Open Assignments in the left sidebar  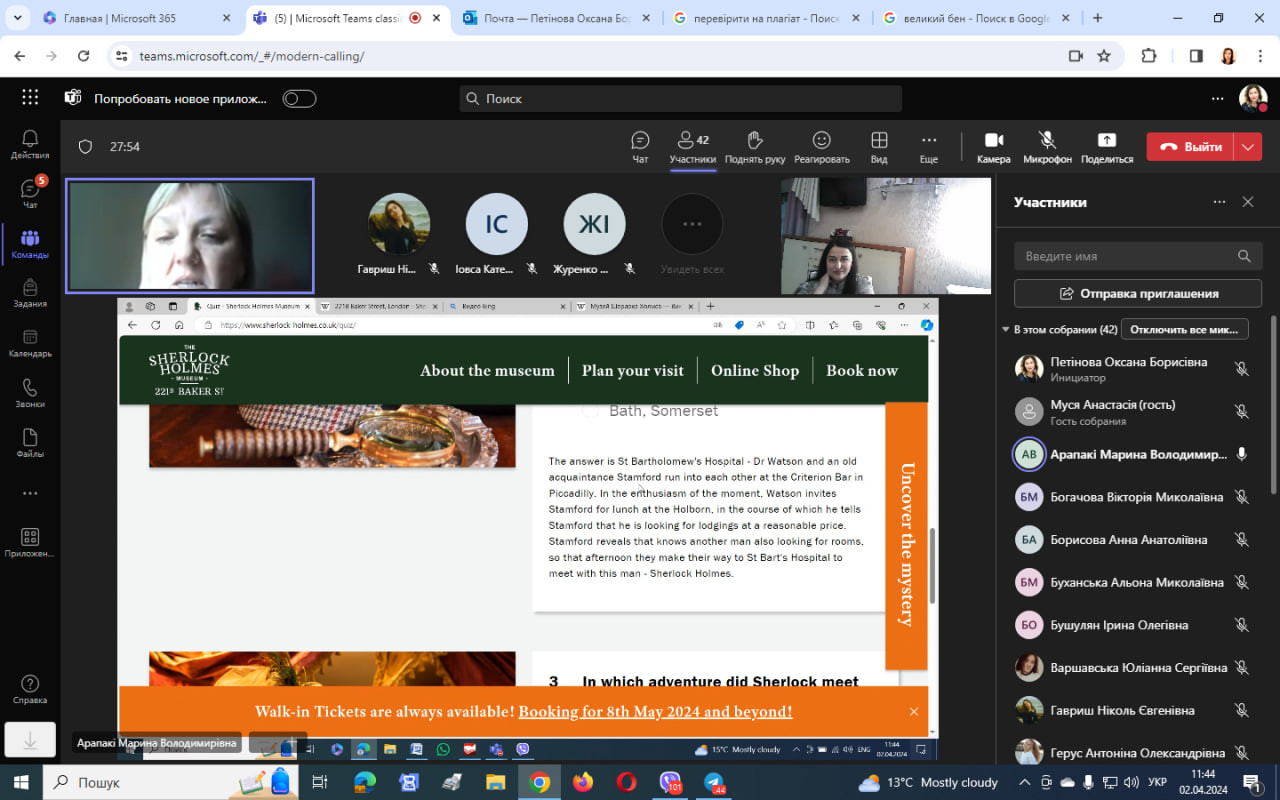pyautogui.click(x=30, y=293)
